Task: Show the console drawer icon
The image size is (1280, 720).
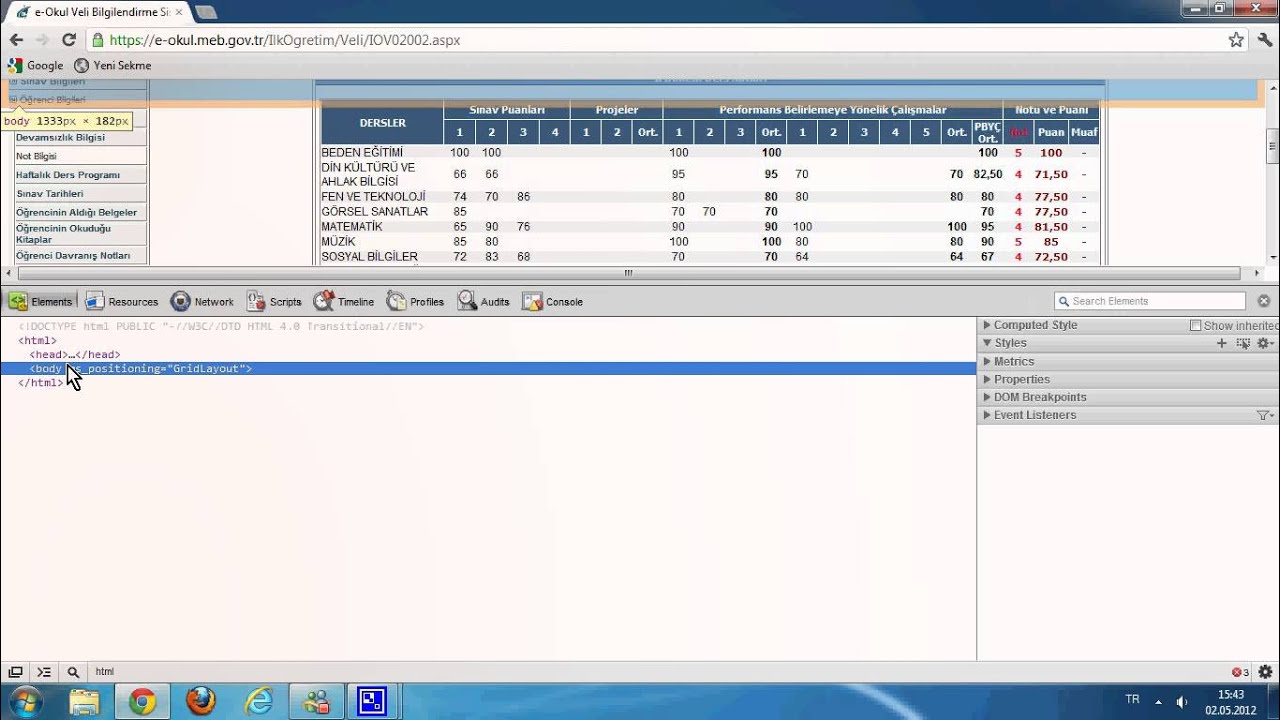Action: click(44, 672)
